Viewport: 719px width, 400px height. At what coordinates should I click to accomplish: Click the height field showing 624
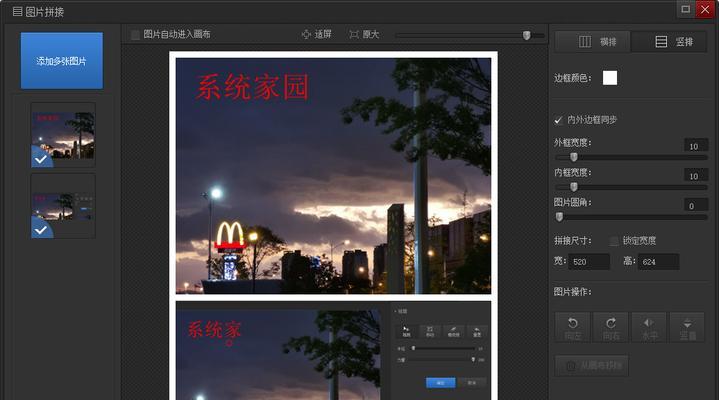point(658,262)
